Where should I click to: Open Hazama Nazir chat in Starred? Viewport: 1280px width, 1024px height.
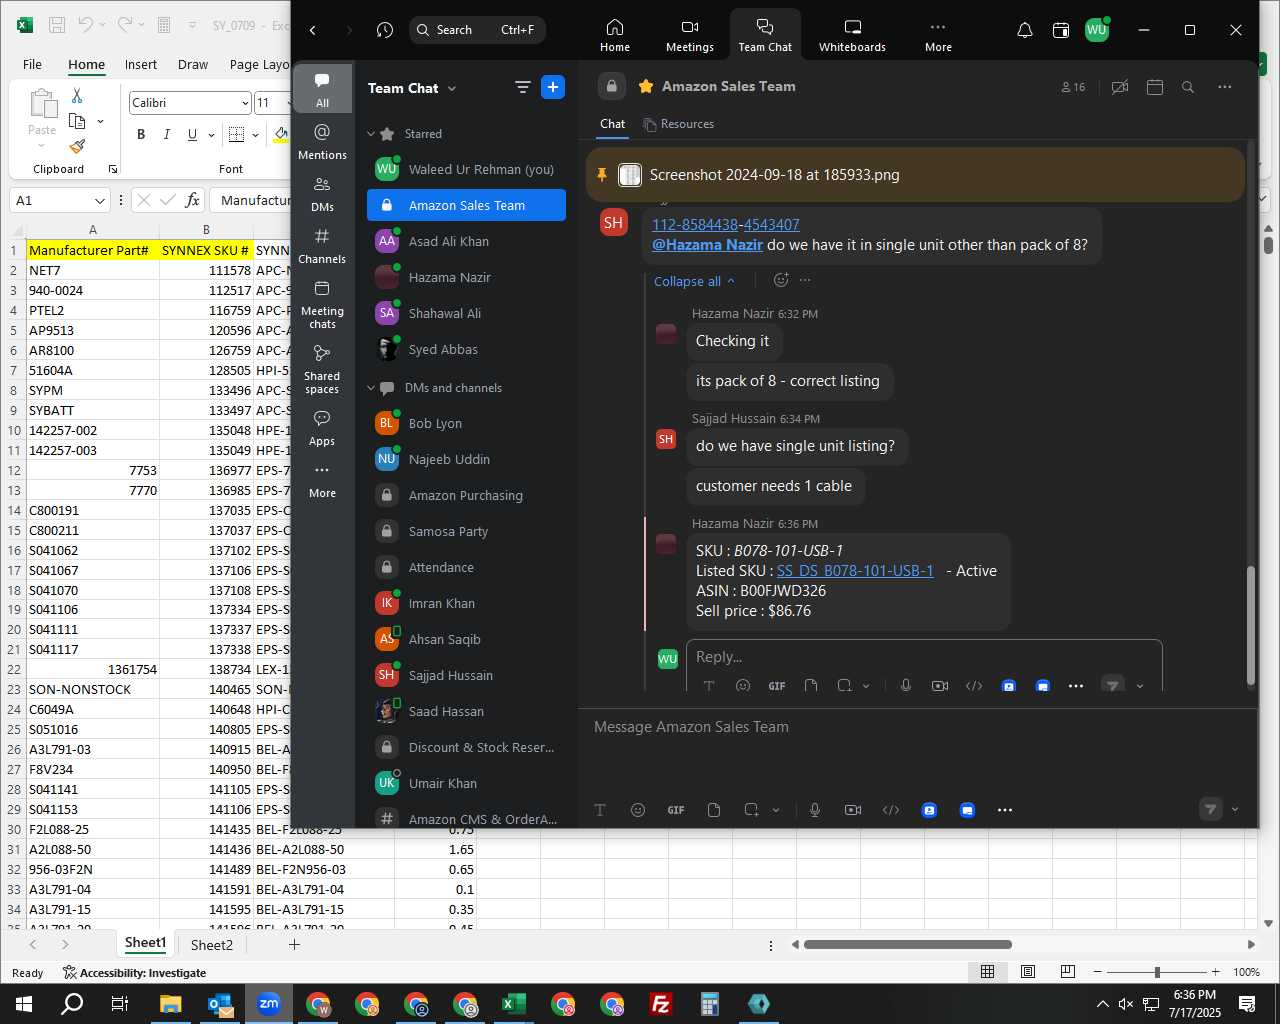point(466,277)
